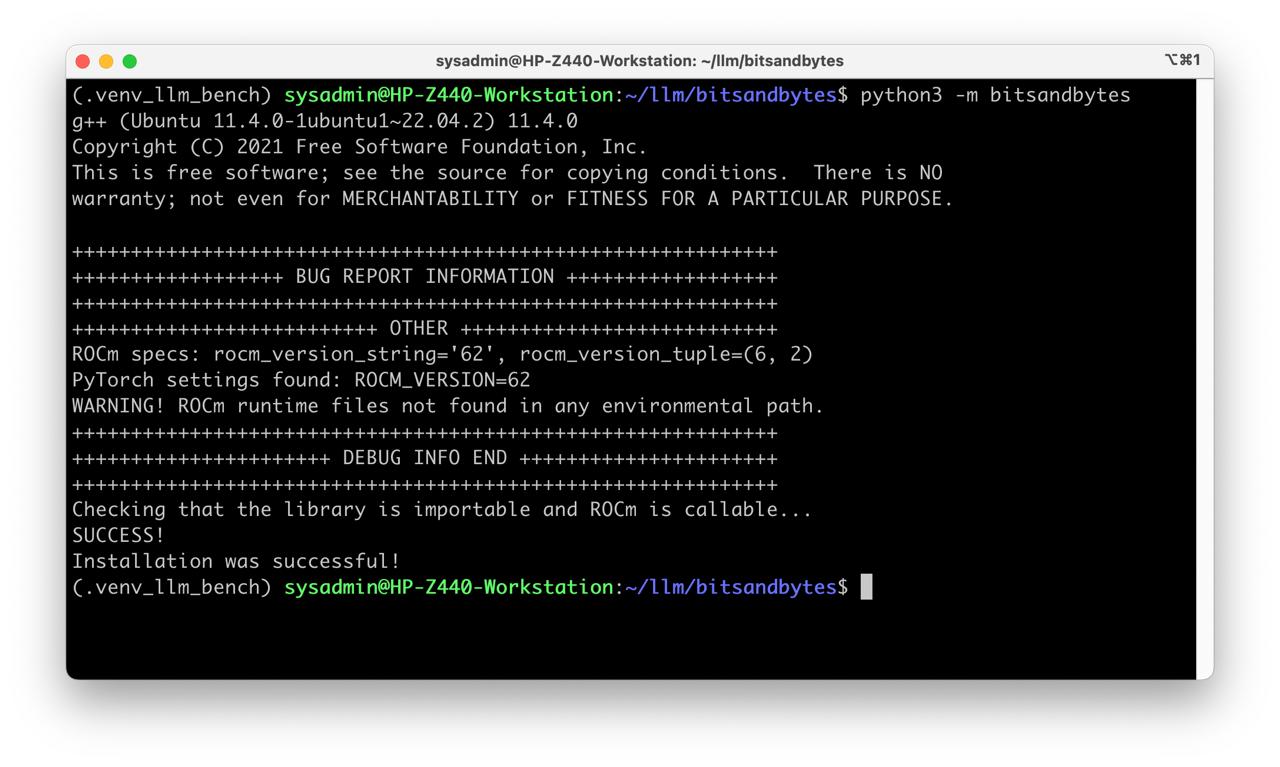Click the 'Checking that the library is importable' line
This screenshot has height=767, width=1280.
[442, 510]
